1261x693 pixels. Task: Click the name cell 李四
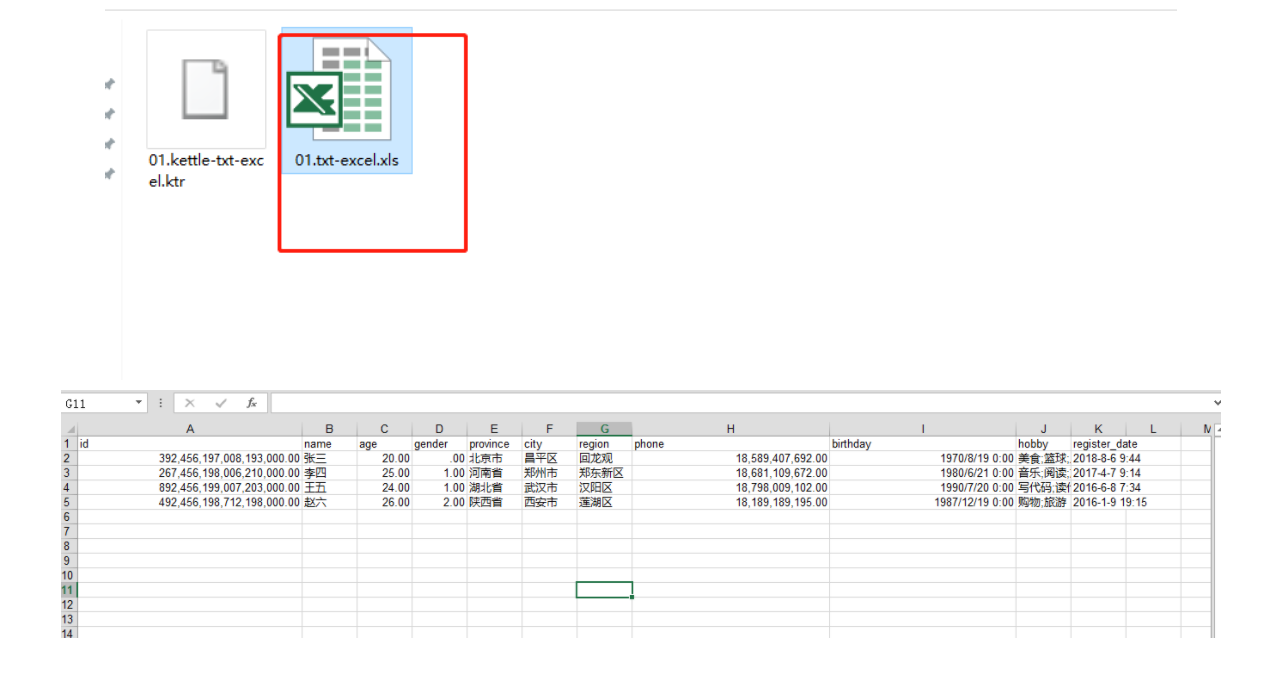(x=329, y=473)
